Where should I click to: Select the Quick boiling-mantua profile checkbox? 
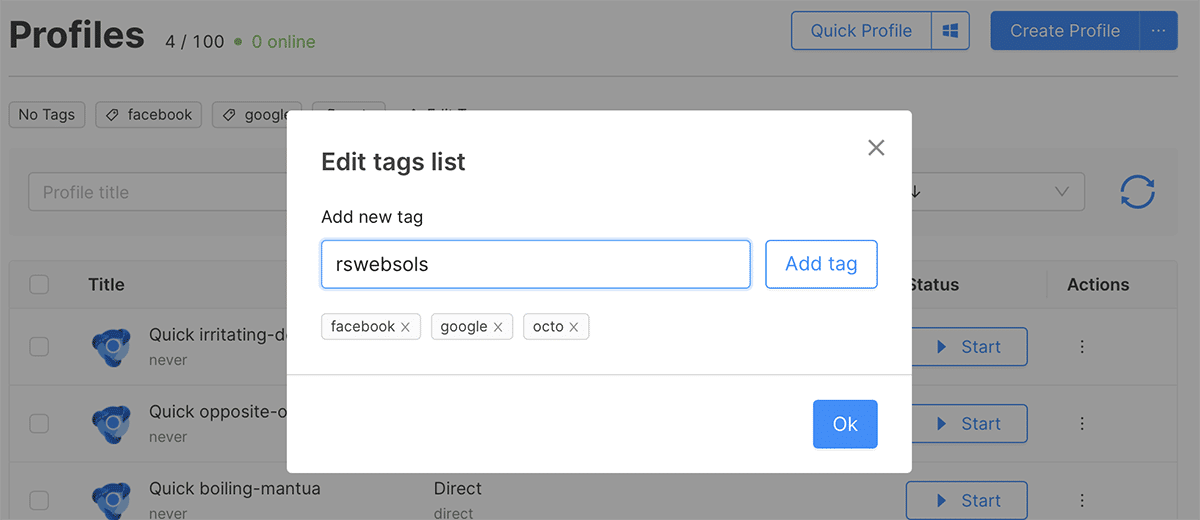click(39, 500)
